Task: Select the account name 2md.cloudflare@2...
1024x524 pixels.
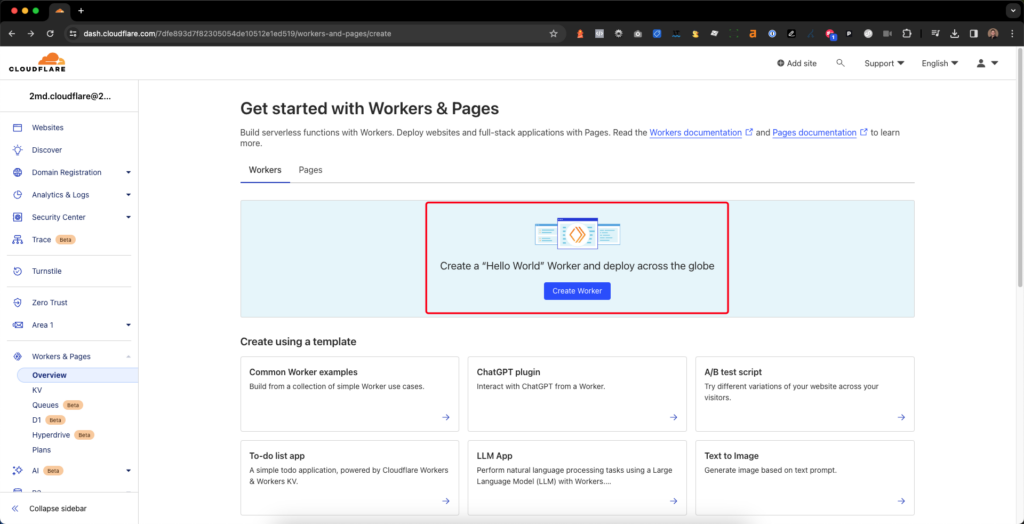Action: tap(70, 95)
